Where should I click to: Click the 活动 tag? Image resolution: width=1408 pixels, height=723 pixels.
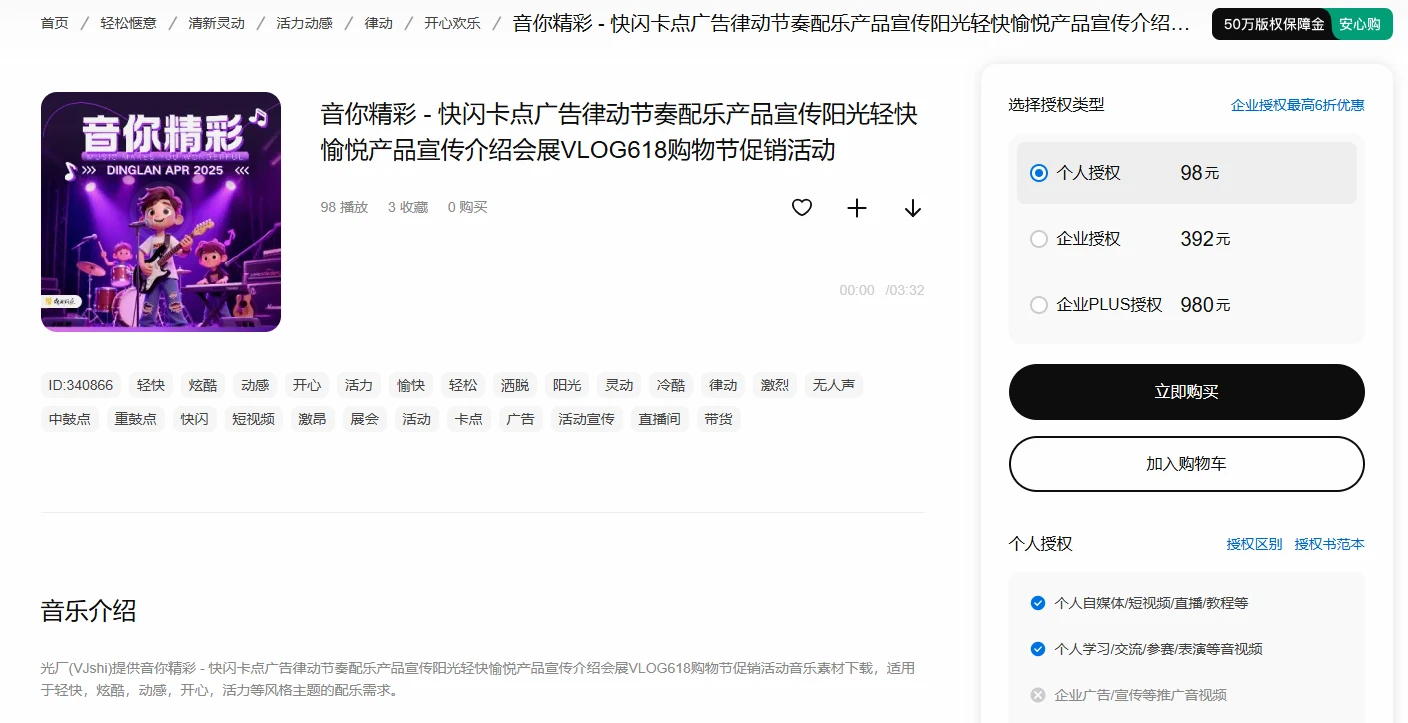(x=417, y=419)
